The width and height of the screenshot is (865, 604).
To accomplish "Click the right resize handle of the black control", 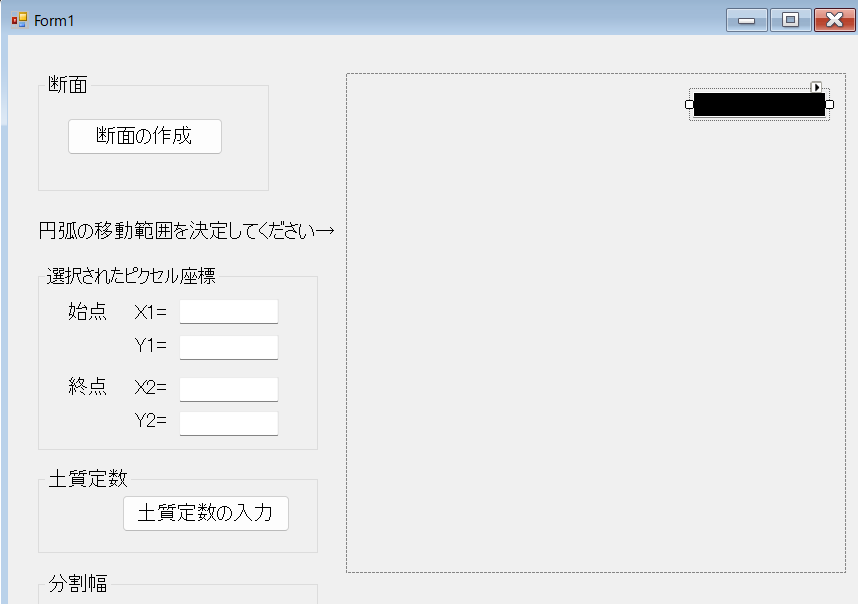I will pyautogui.click(x=829, y=105).
